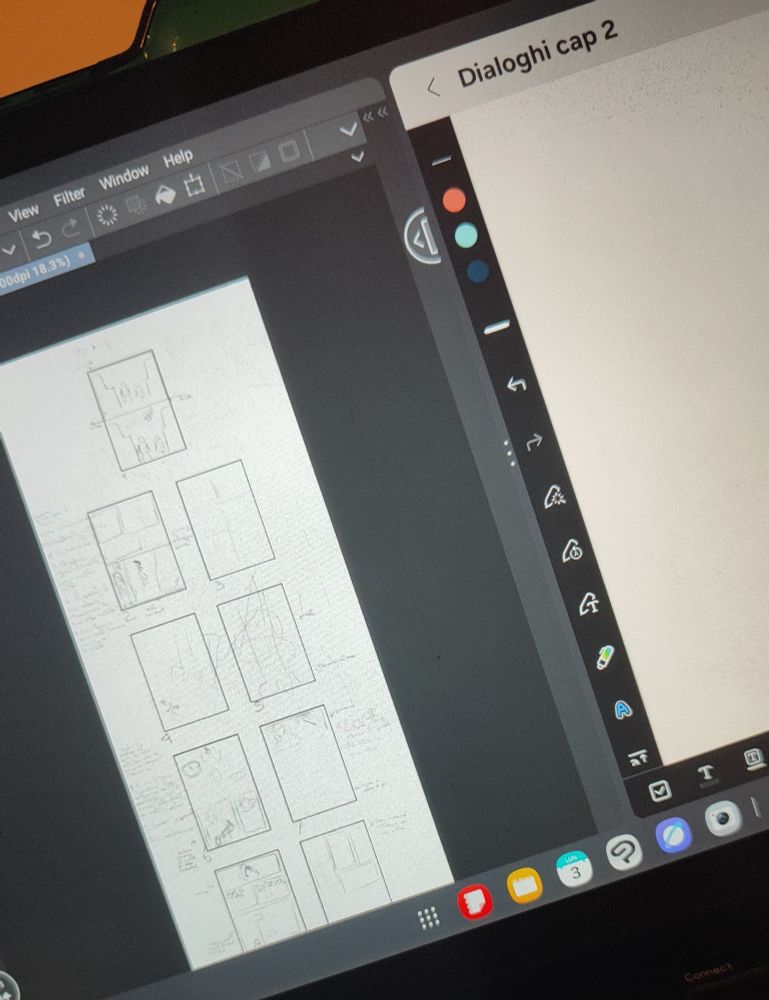Screen dimensions: 769x1000
Task: Collapse panel with right double-chevron
Action: tap(383, 112)
